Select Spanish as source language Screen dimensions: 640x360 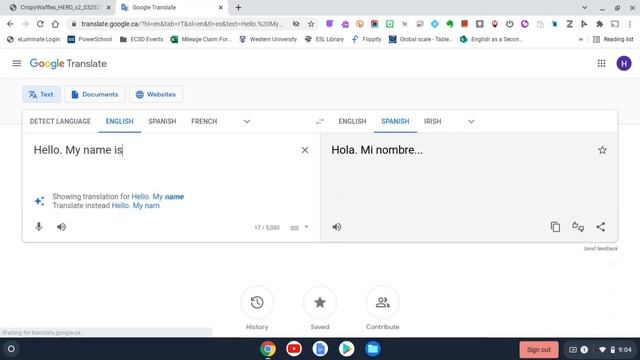point(162,121)
